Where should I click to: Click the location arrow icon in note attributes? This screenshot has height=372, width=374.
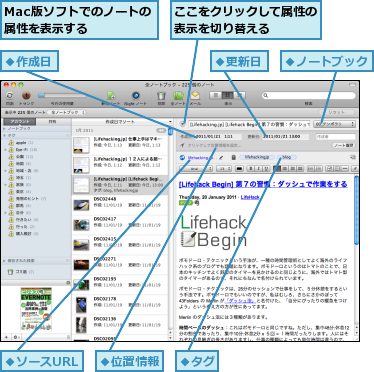[x=182, y=146]
